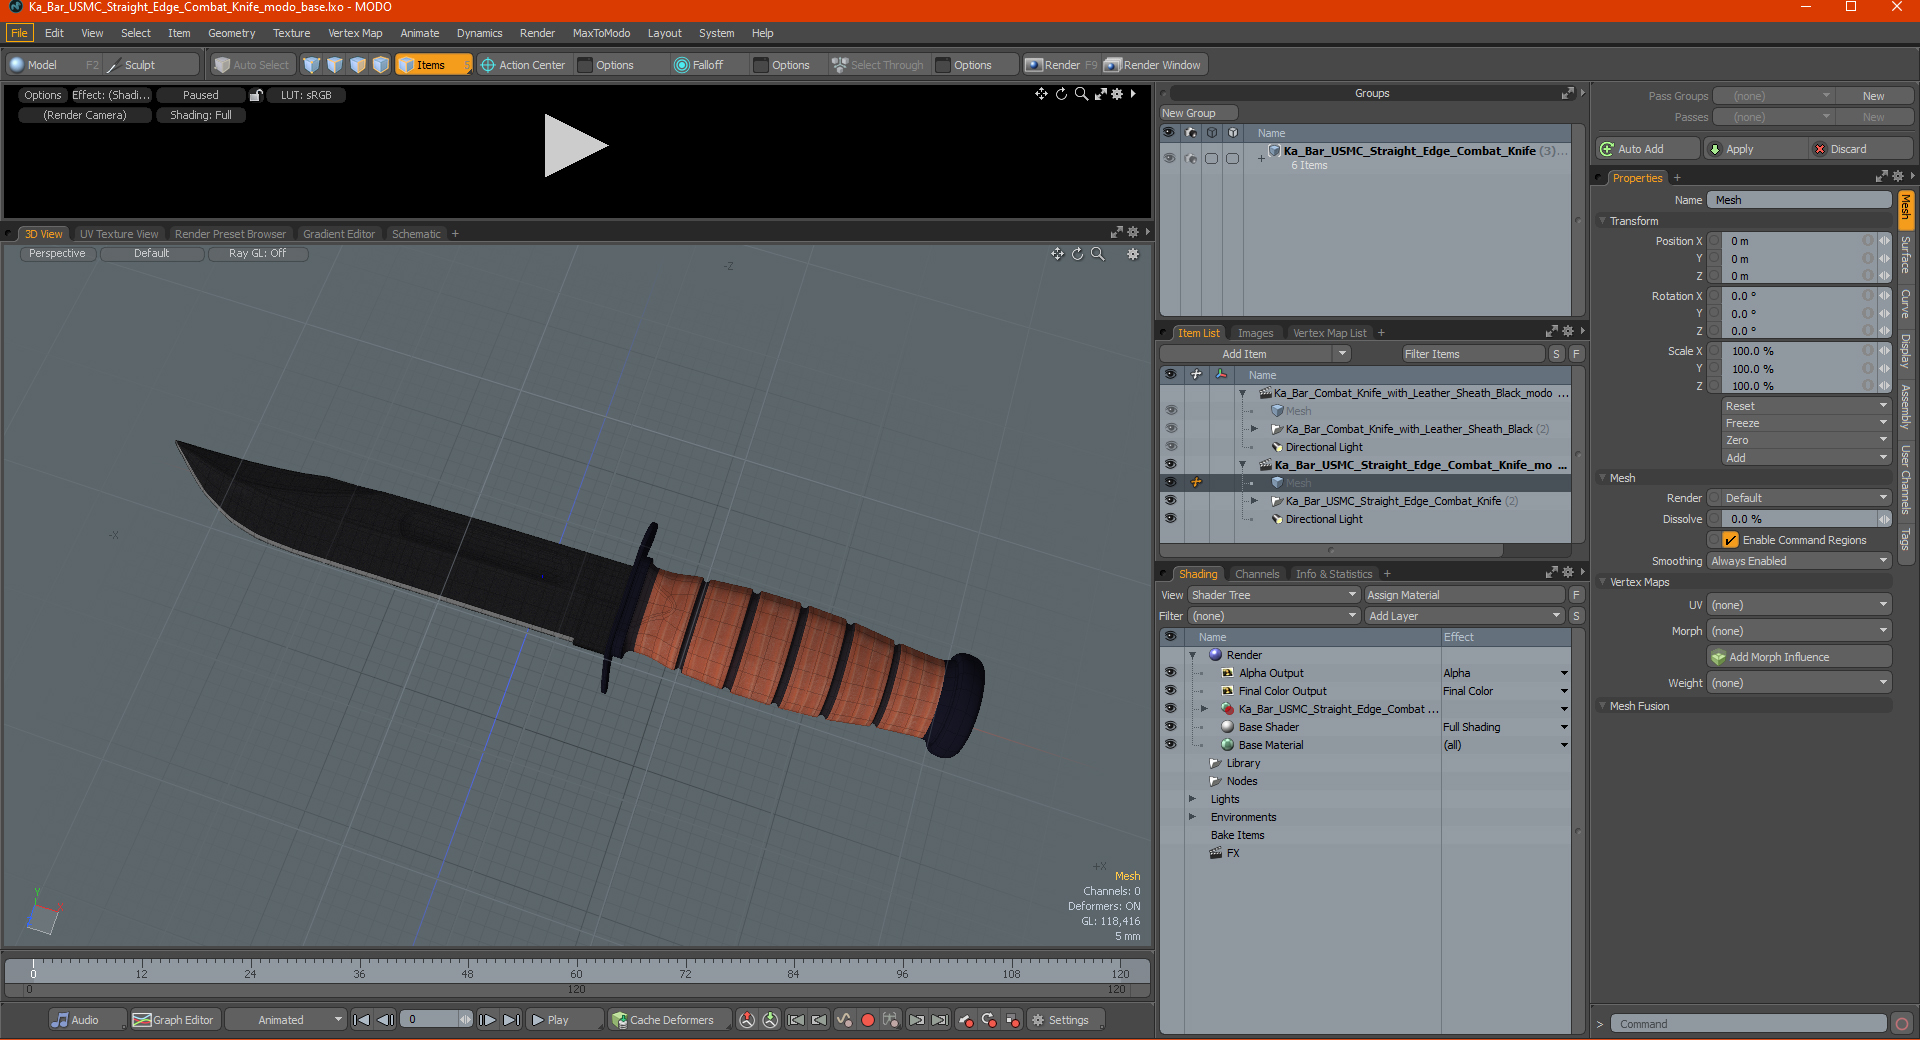Click the preview lock icon next to Paused
This screenshot has width=1920, height=1040.
click(x=256, y=95)
